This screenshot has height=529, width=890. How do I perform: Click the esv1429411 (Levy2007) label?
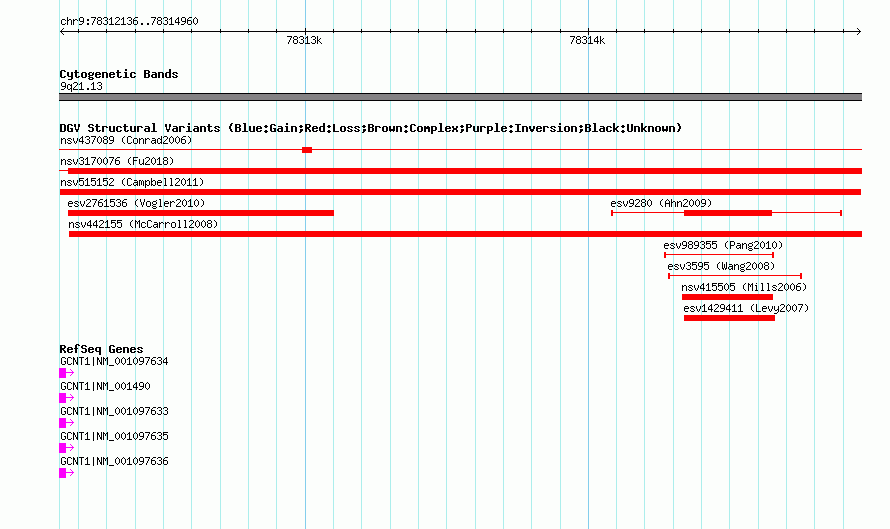[746, 308]
